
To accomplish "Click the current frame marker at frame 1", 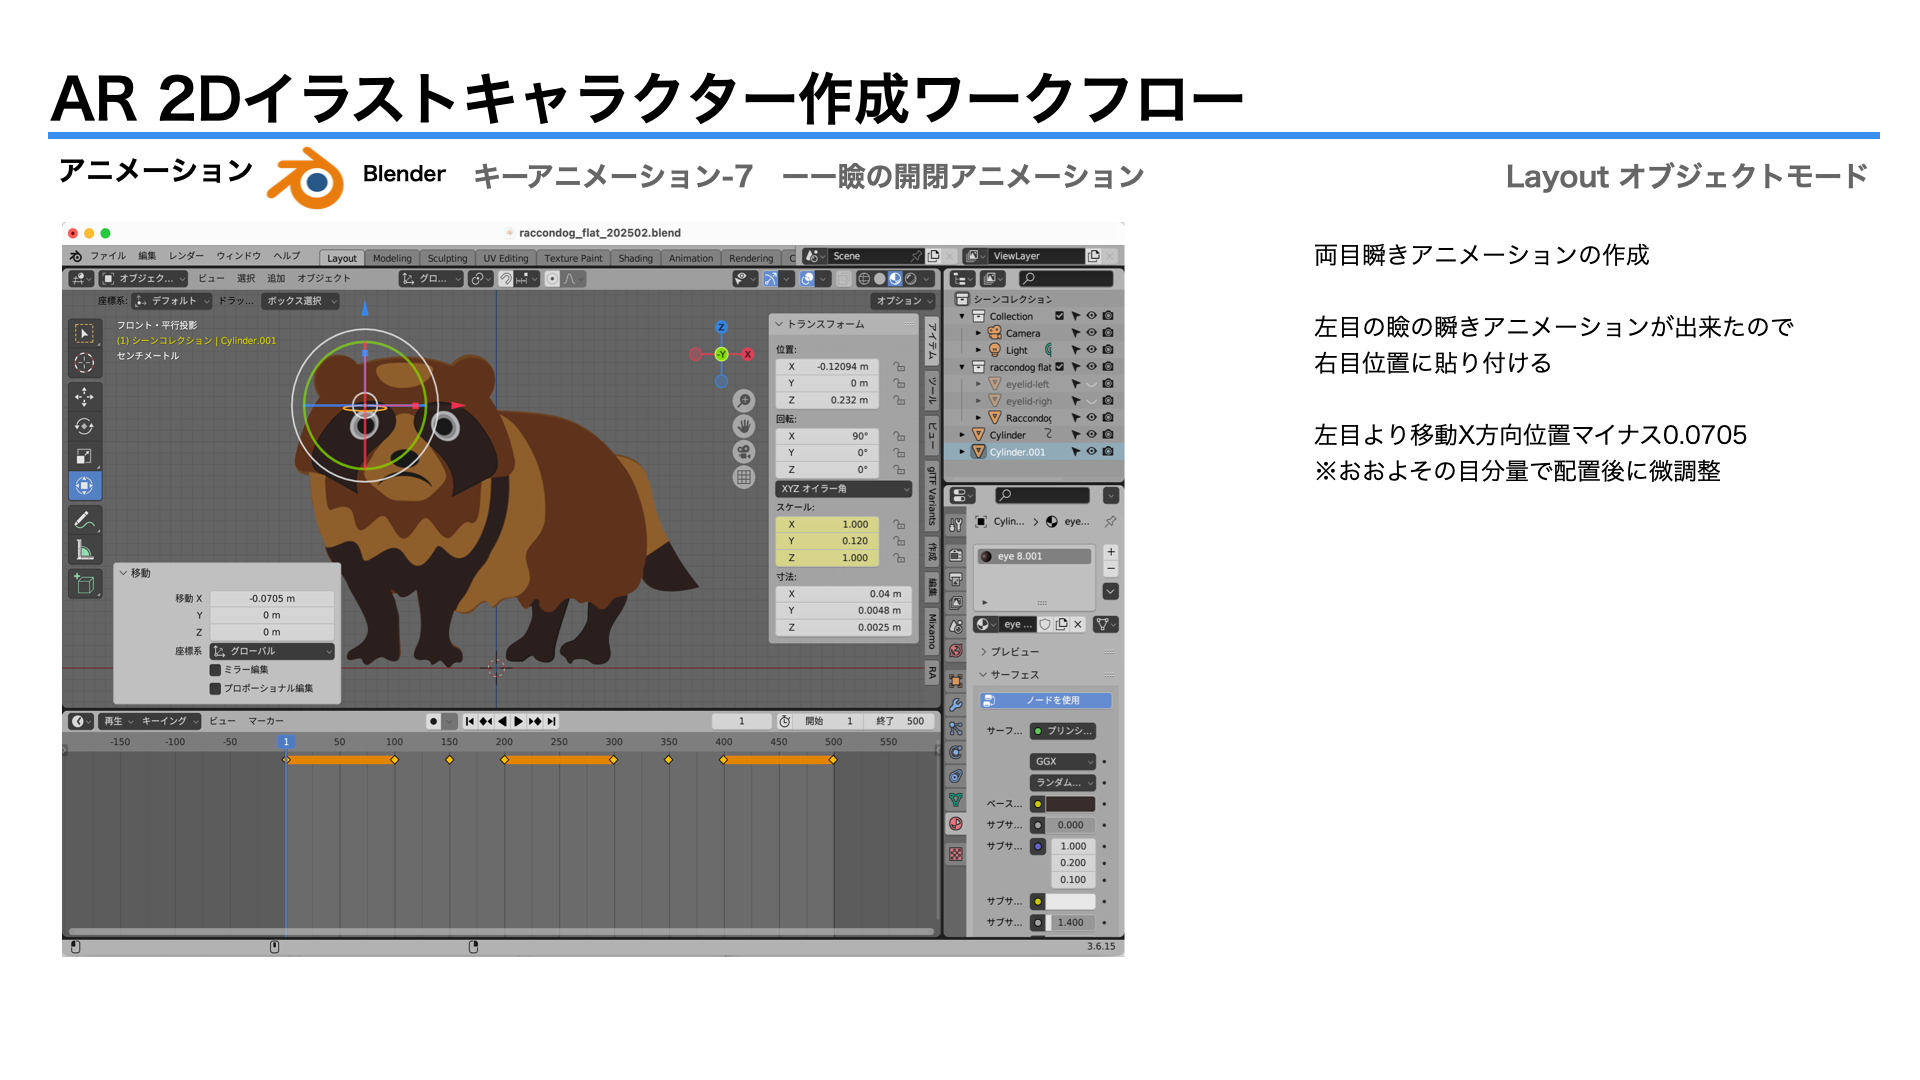I will tap(286, 742).
